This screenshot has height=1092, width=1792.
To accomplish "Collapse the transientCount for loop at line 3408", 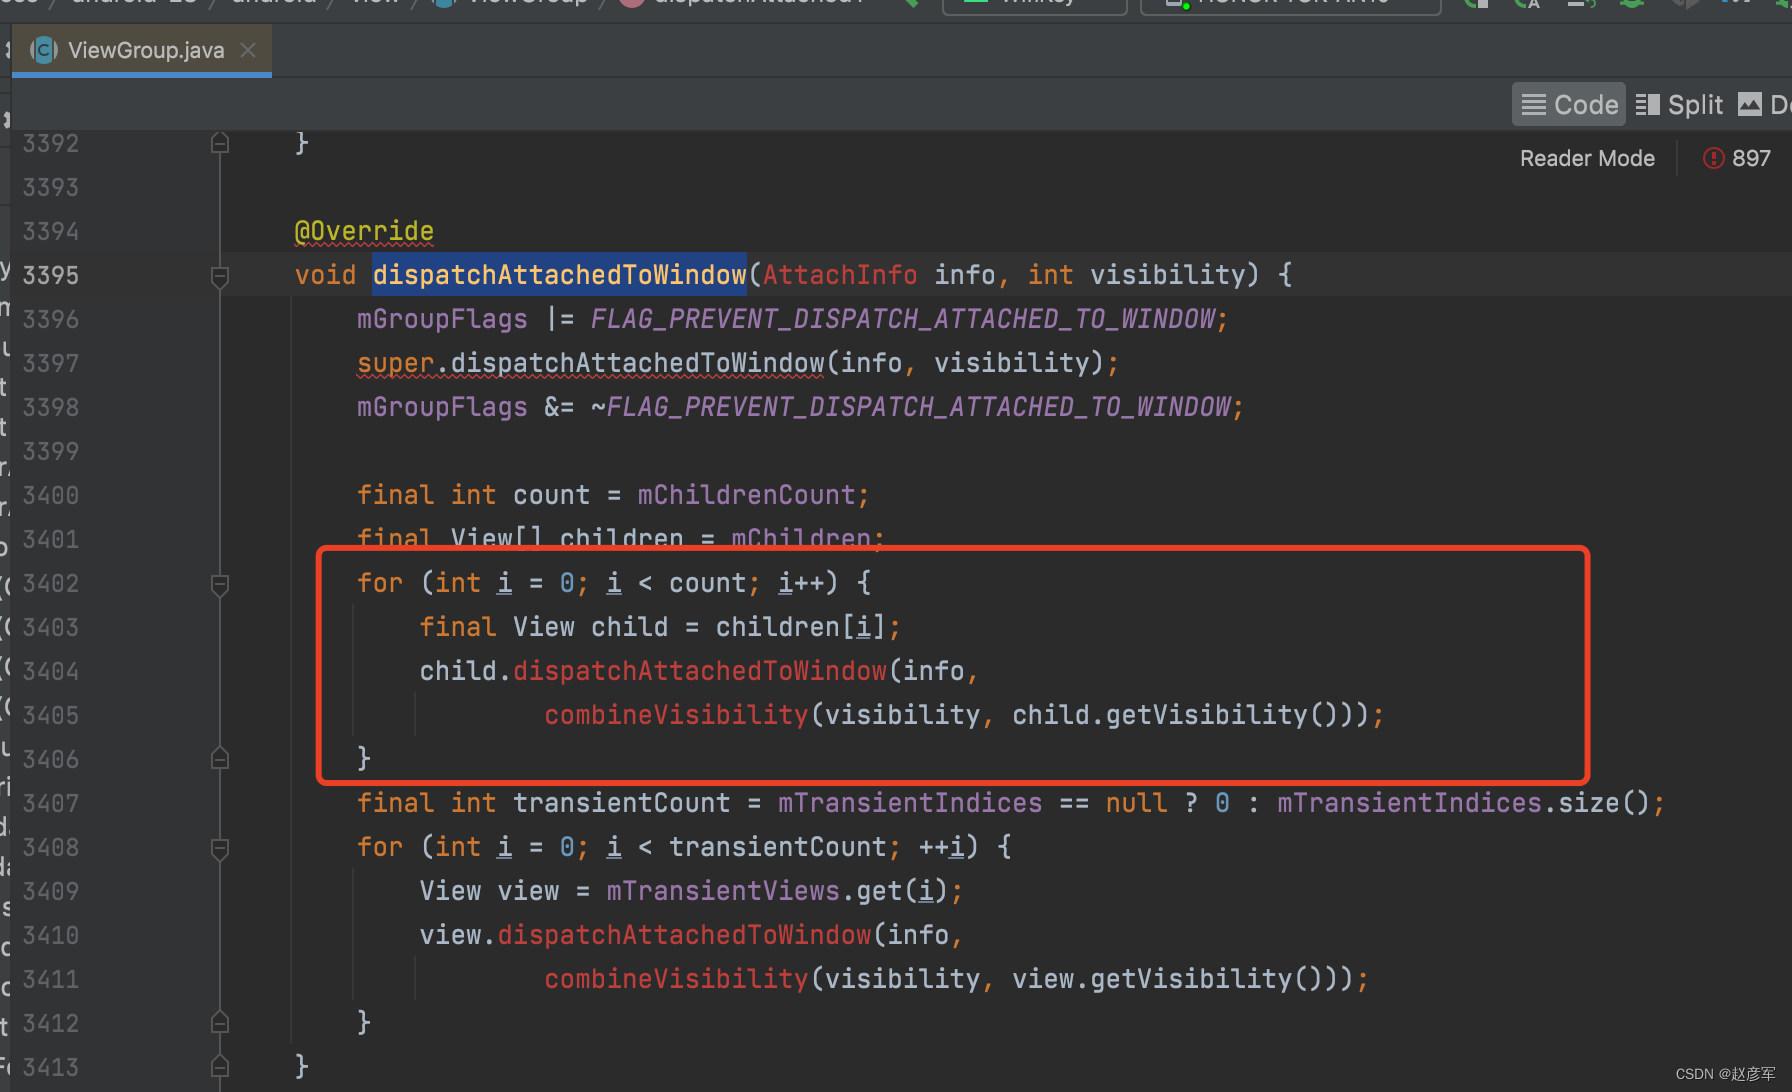I will 220,848.
